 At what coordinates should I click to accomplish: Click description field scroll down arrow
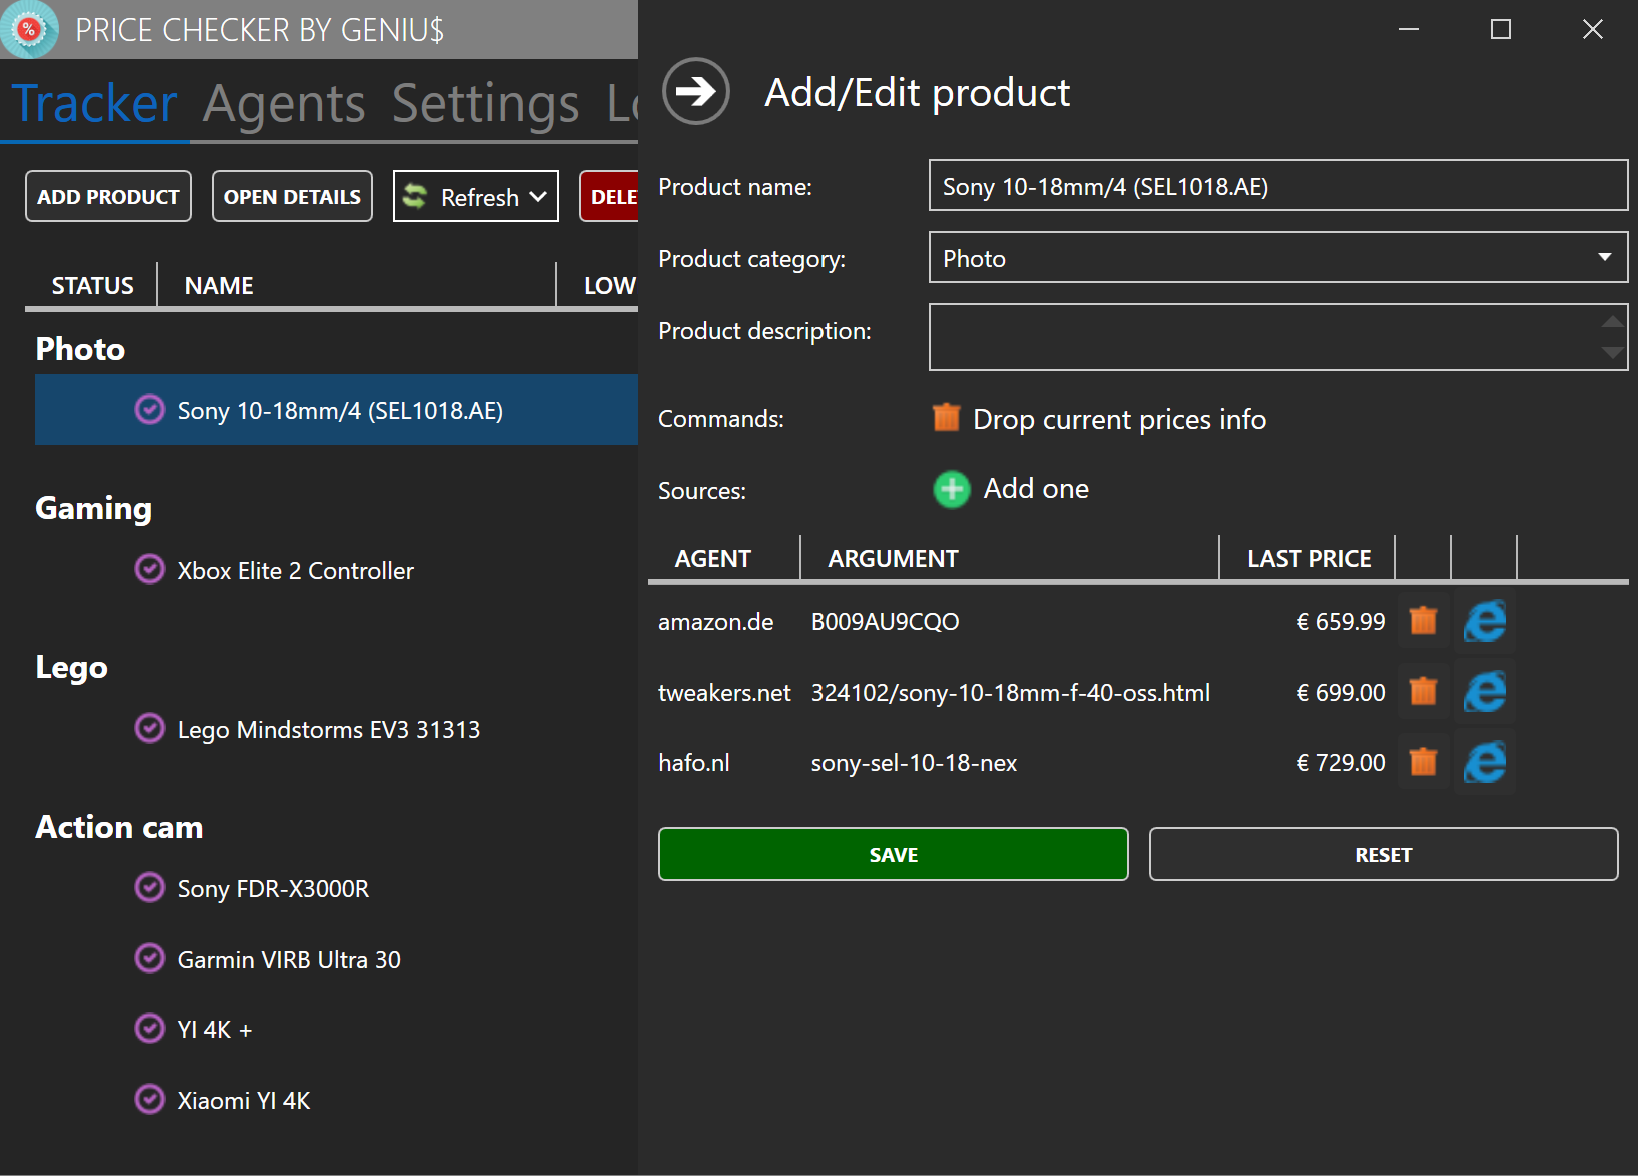1612,353
